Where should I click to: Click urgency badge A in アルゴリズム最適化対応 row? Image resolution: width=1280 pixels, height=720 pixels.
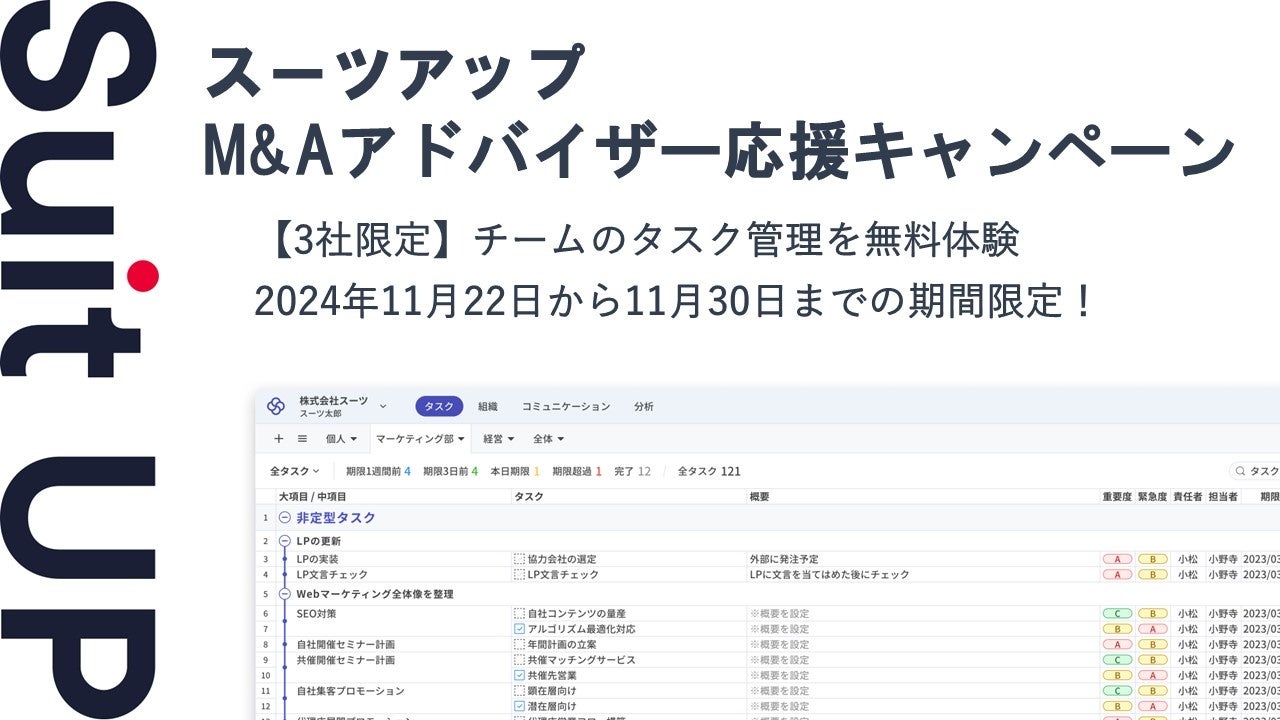(x=1152, y=629)
